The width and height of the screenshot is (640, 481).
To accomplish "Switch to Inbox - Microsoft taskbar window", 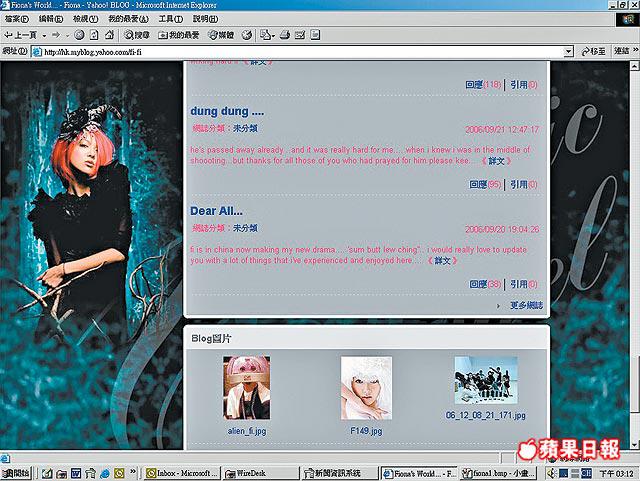I will (x=182, y=474).
